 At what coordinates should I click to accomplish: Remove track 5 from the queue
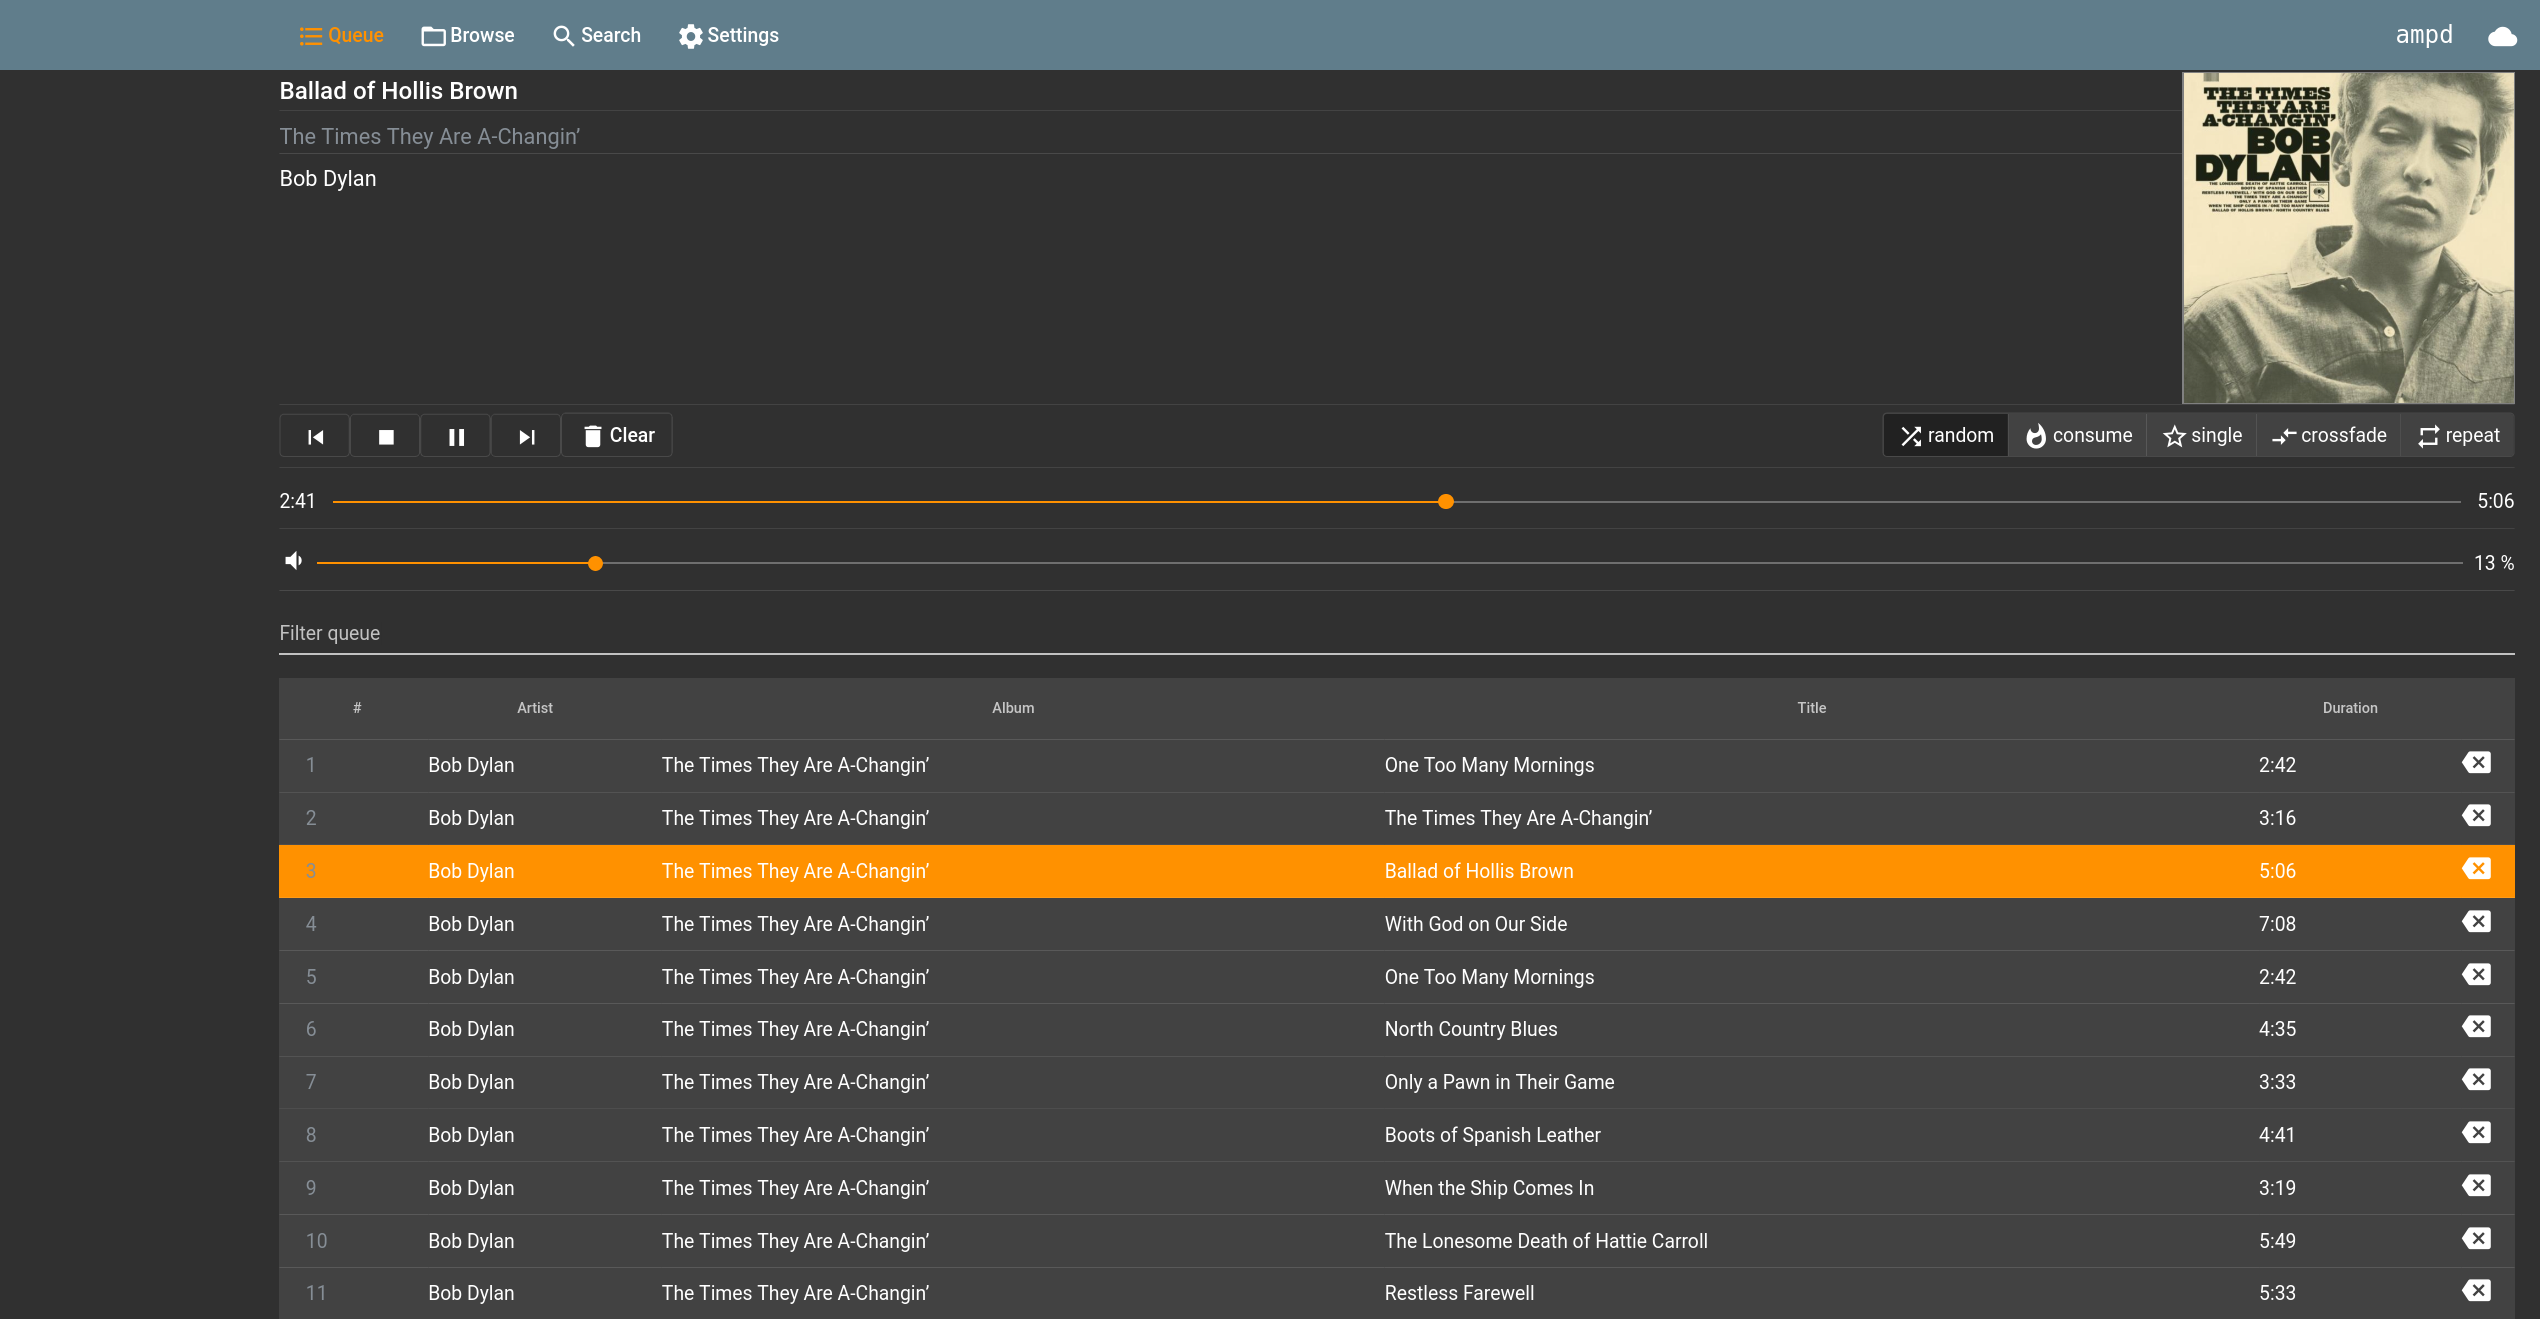2477,975
